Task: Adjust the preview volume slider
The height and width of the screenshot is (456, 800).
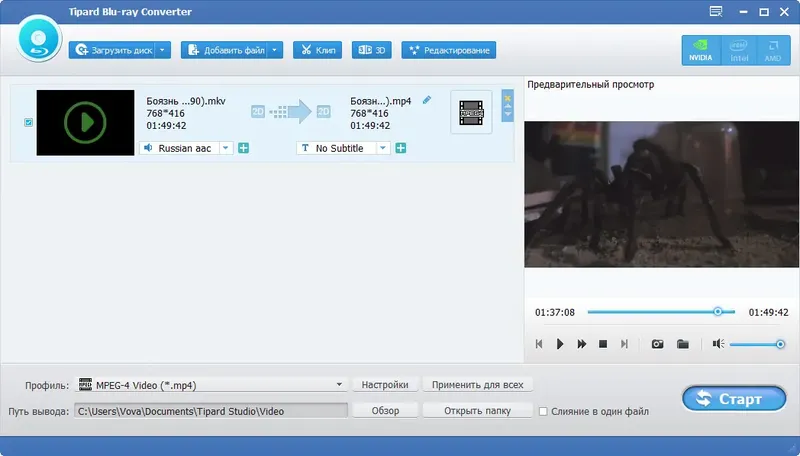Action: tap(757, 344)
